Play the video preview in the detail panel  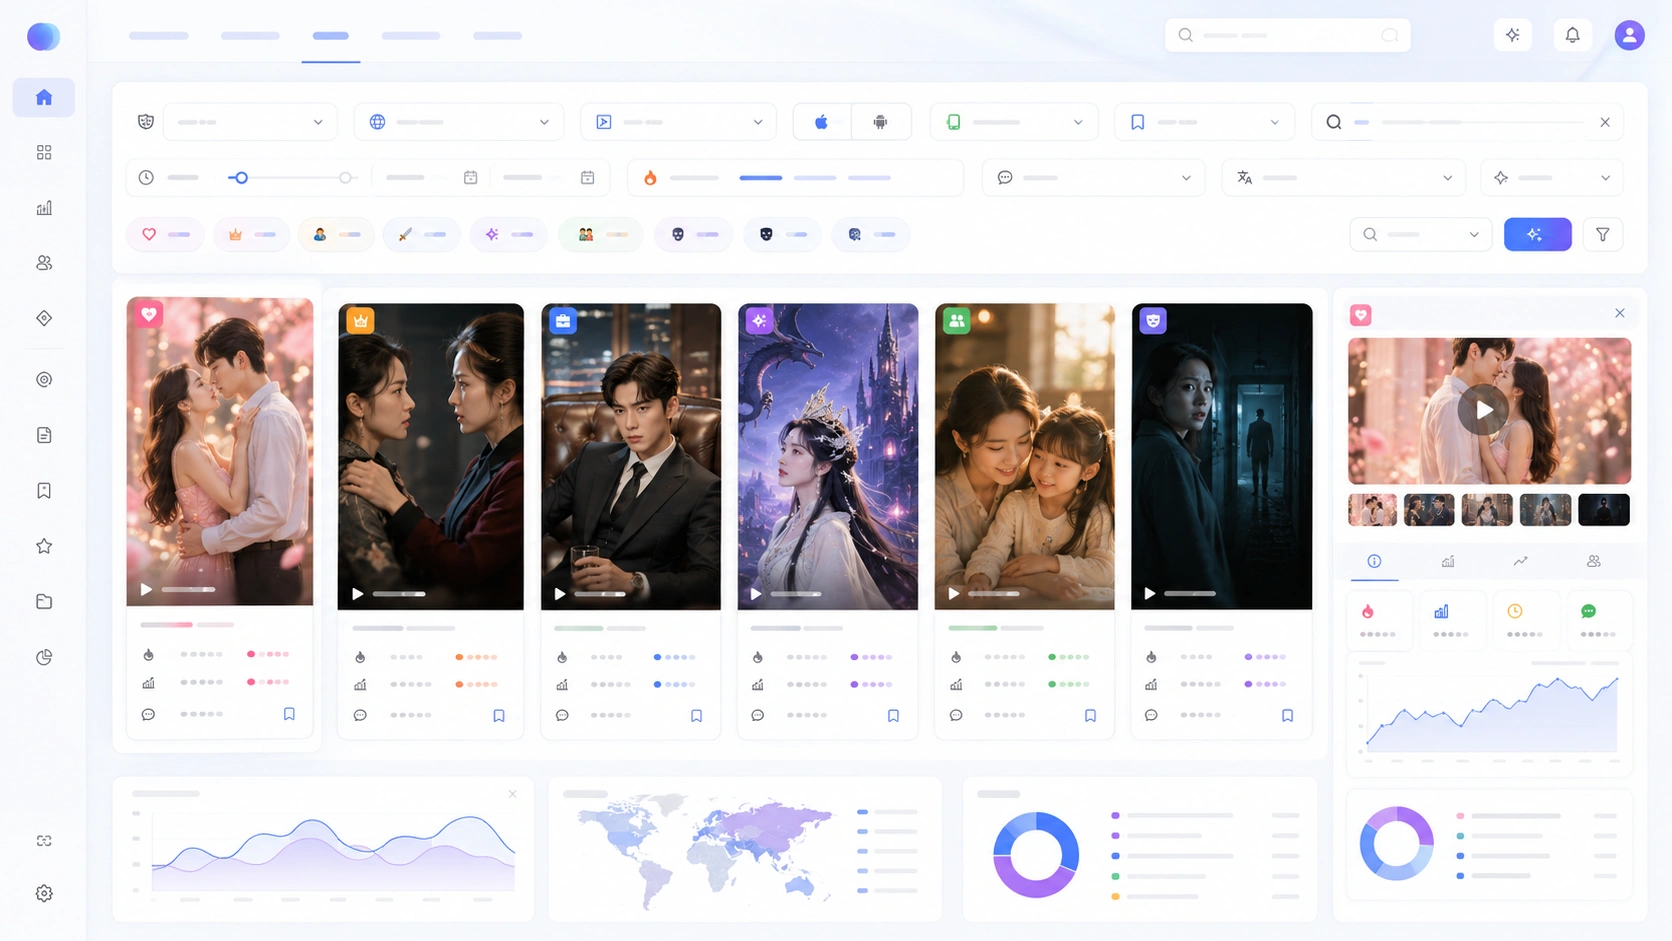[x=1483, y=410]
